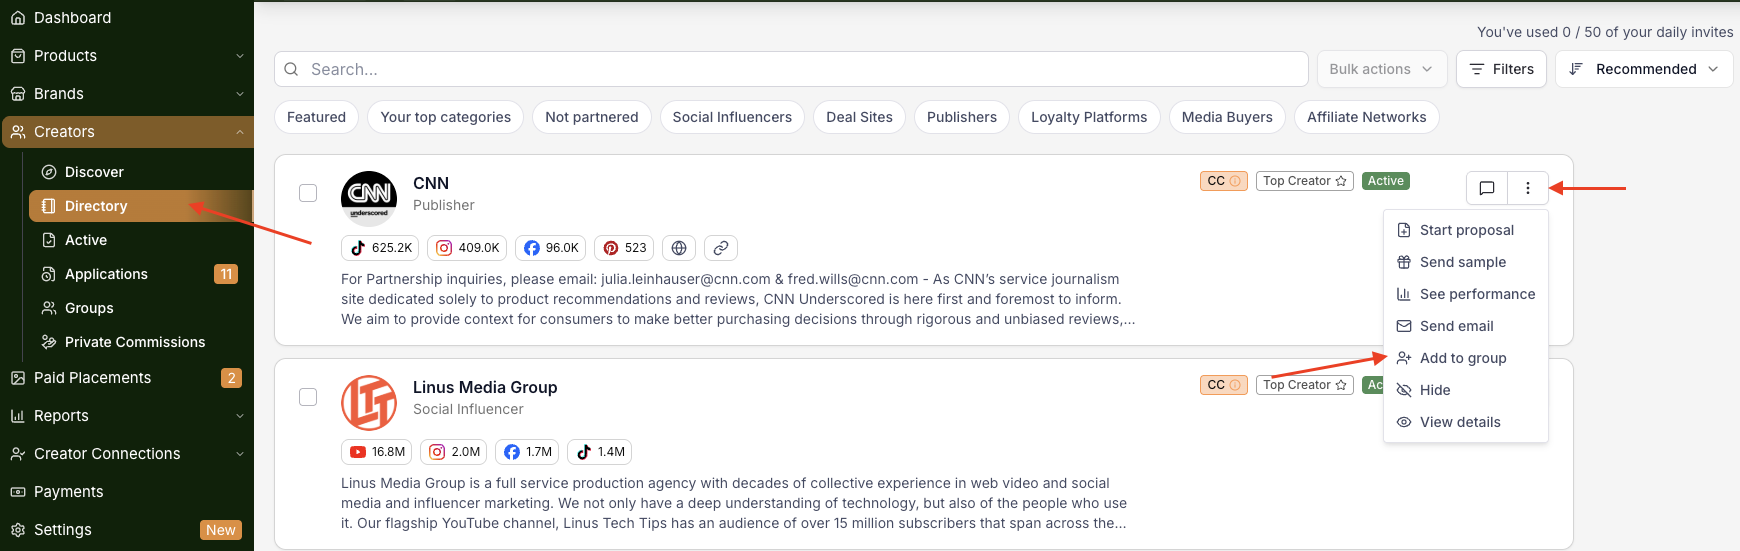Open the three-dot menu for CNN

click(x=1527, y=188)
